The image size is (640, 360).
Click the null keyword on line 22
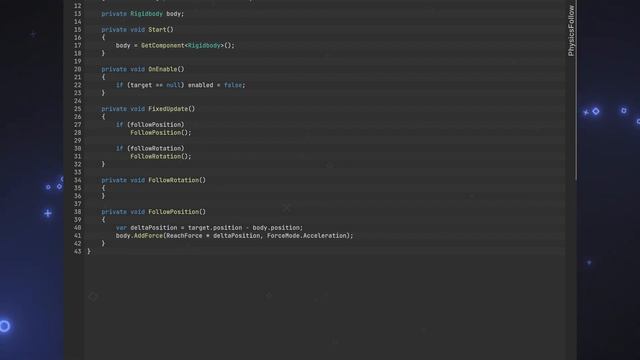click(x=173, y=85)
